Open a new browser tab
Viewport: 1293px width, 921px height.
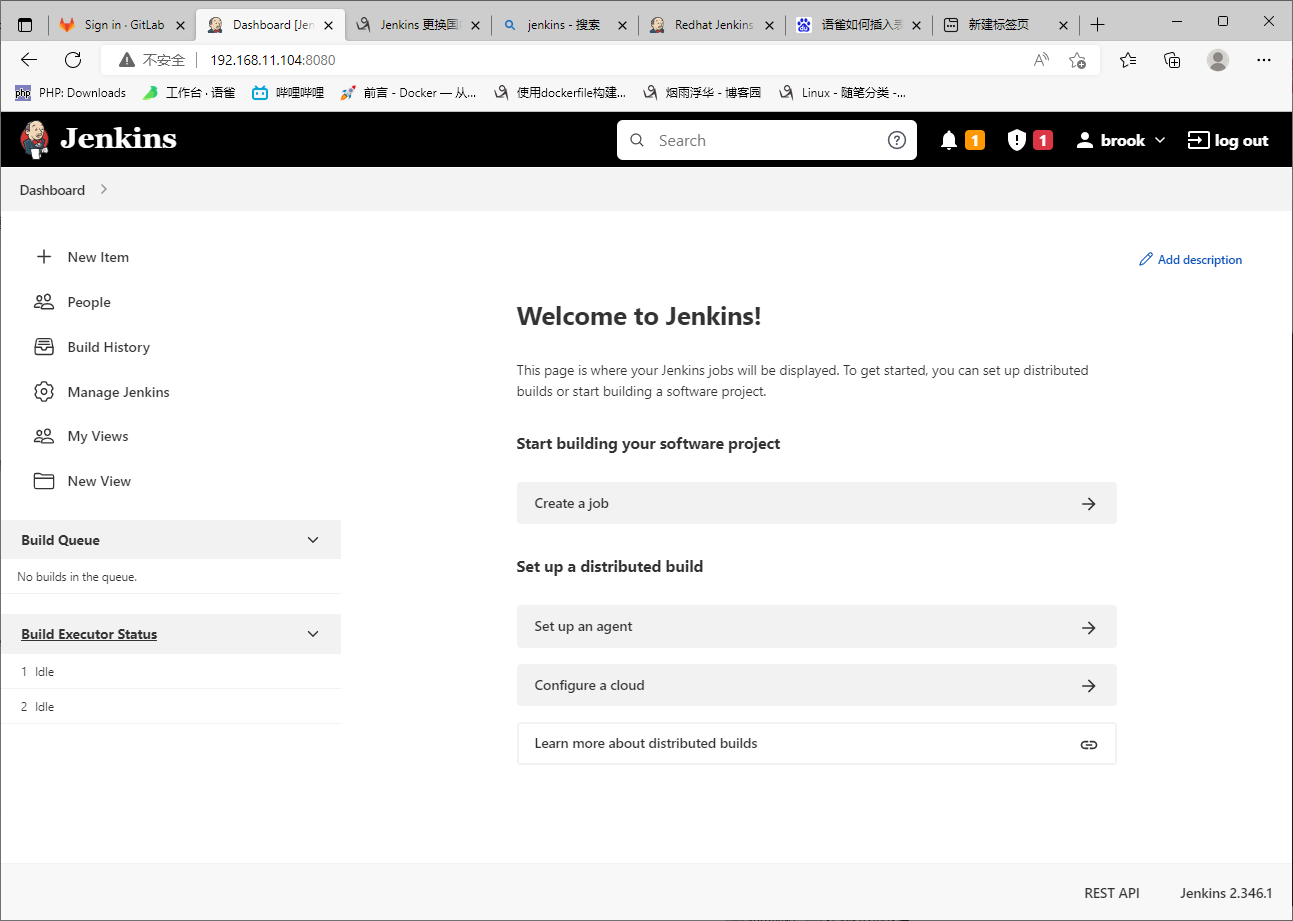point(1098,25)
